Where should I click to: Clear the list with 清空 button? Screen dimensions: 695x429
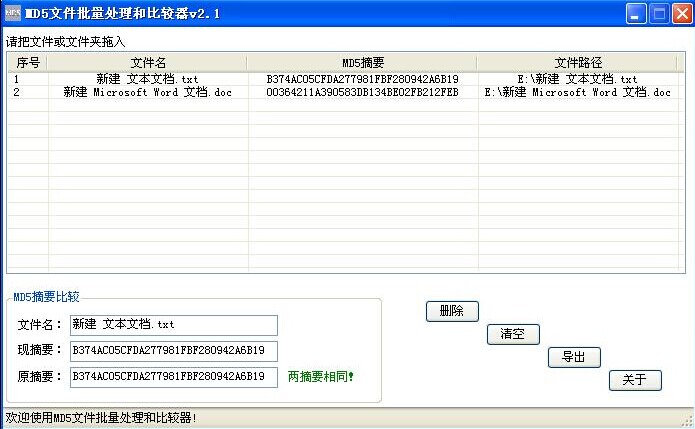(x=513, y=335)
